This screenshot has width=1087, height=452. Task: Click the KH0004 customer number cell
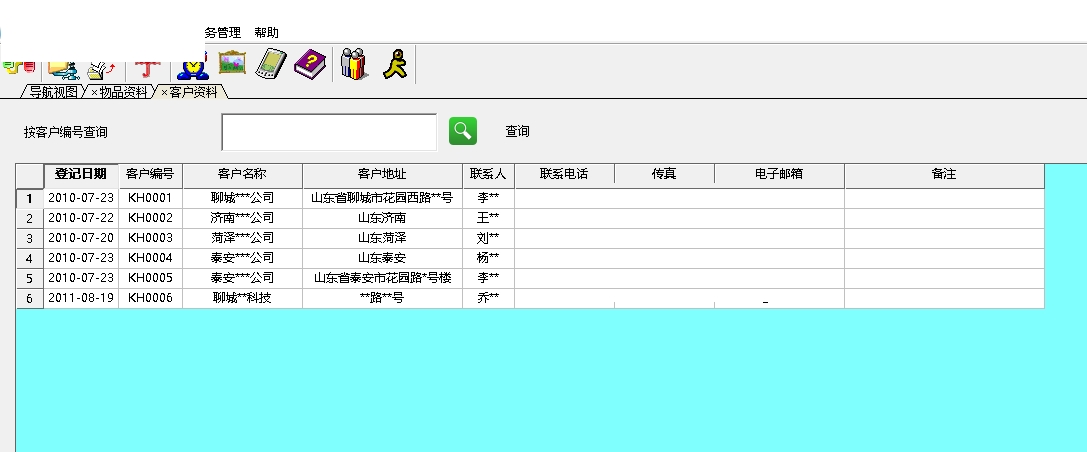[x=150, y=258]
